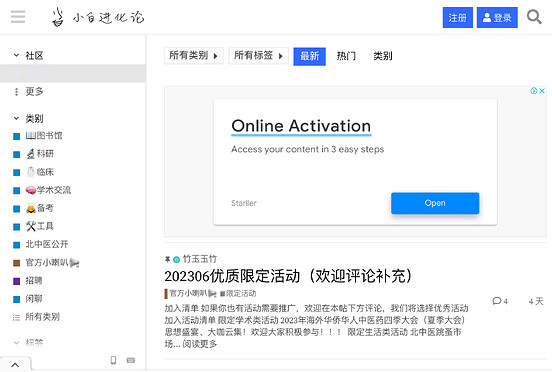This screenshot has width=552, height=372.
Task: Open 所有类别 in the sidebar
Action: click(x=36, y=317)
